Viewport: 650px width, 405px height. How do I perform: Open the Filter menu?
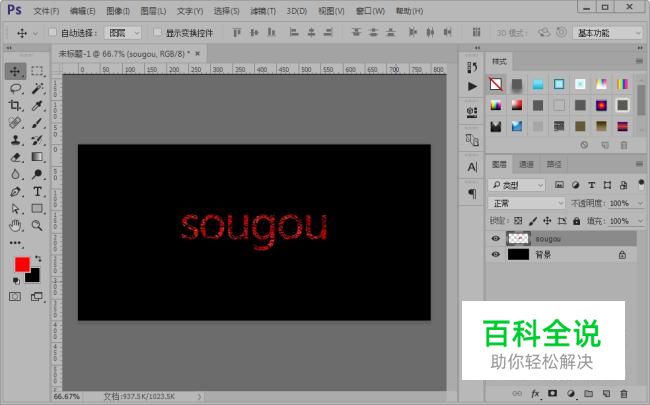point(263,11)
